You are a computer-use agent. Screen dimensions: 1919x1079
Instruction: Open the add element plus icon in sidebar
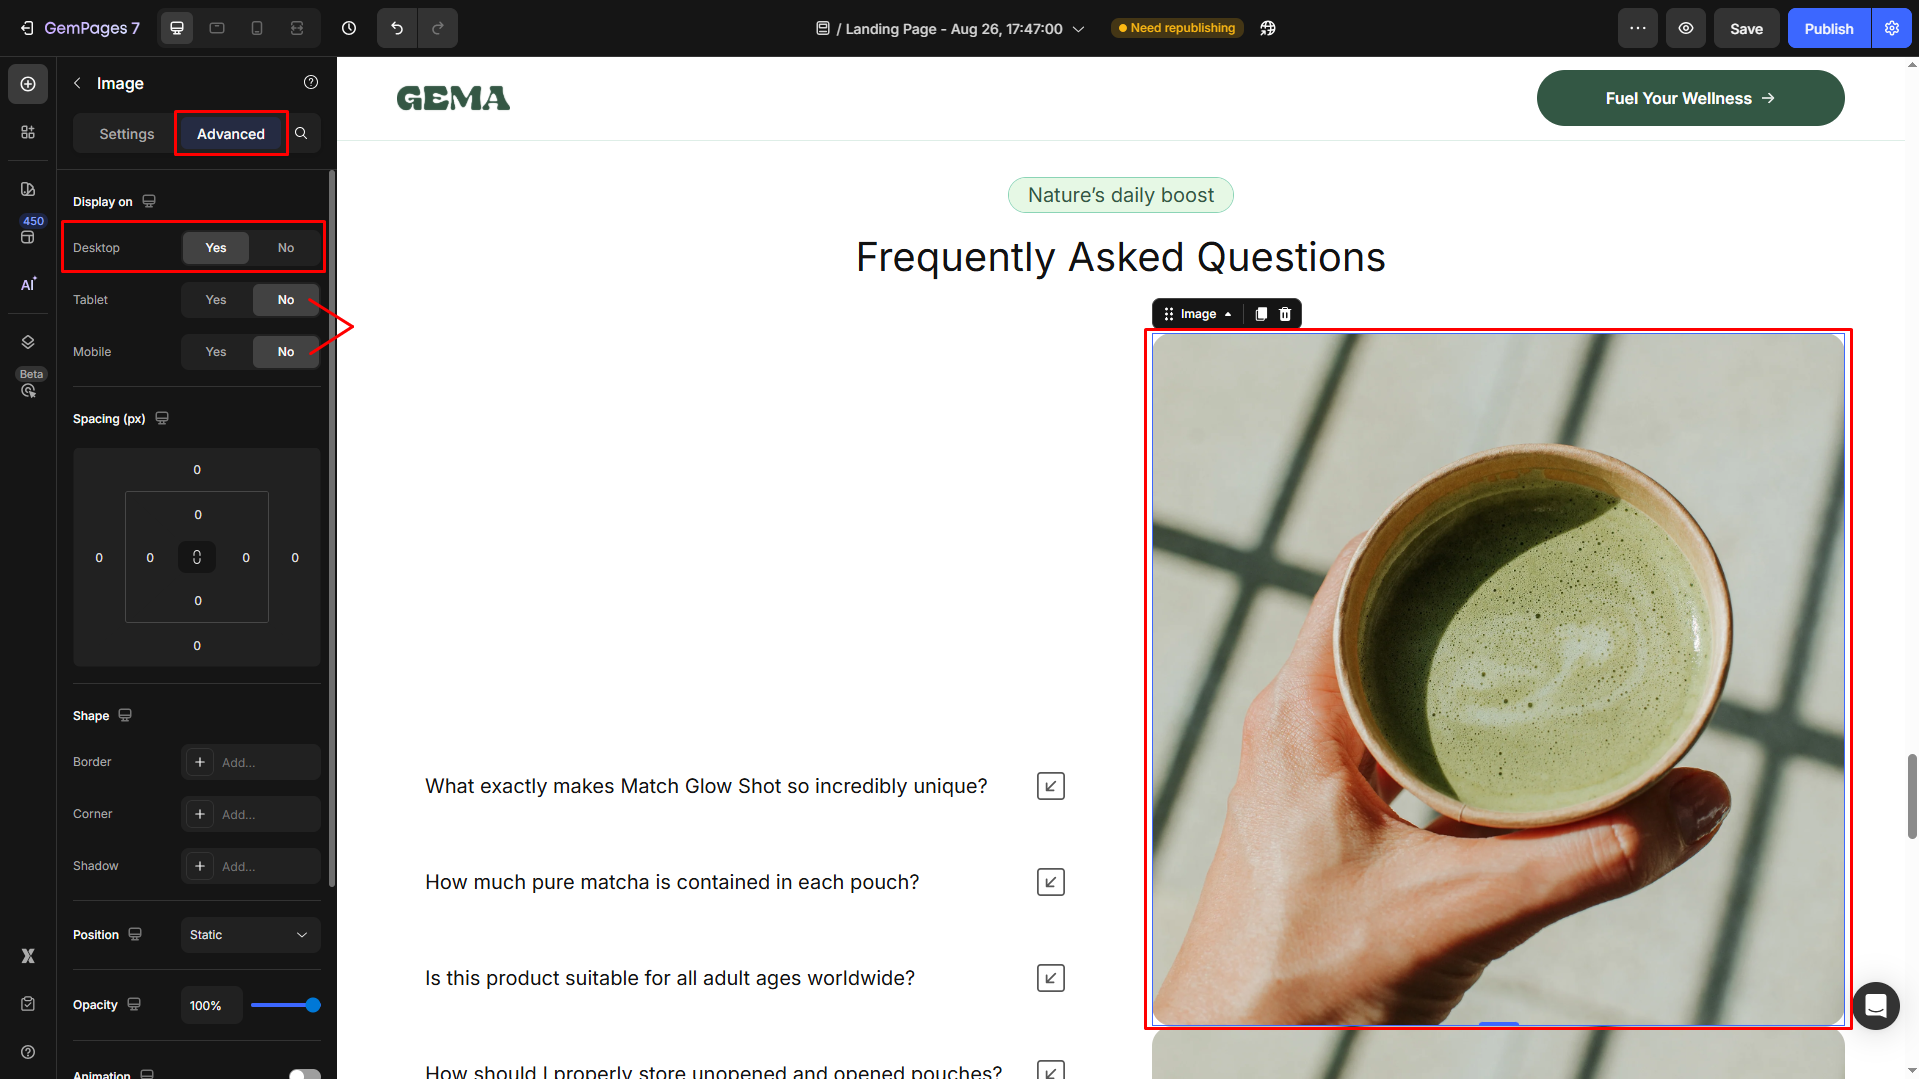28,84
